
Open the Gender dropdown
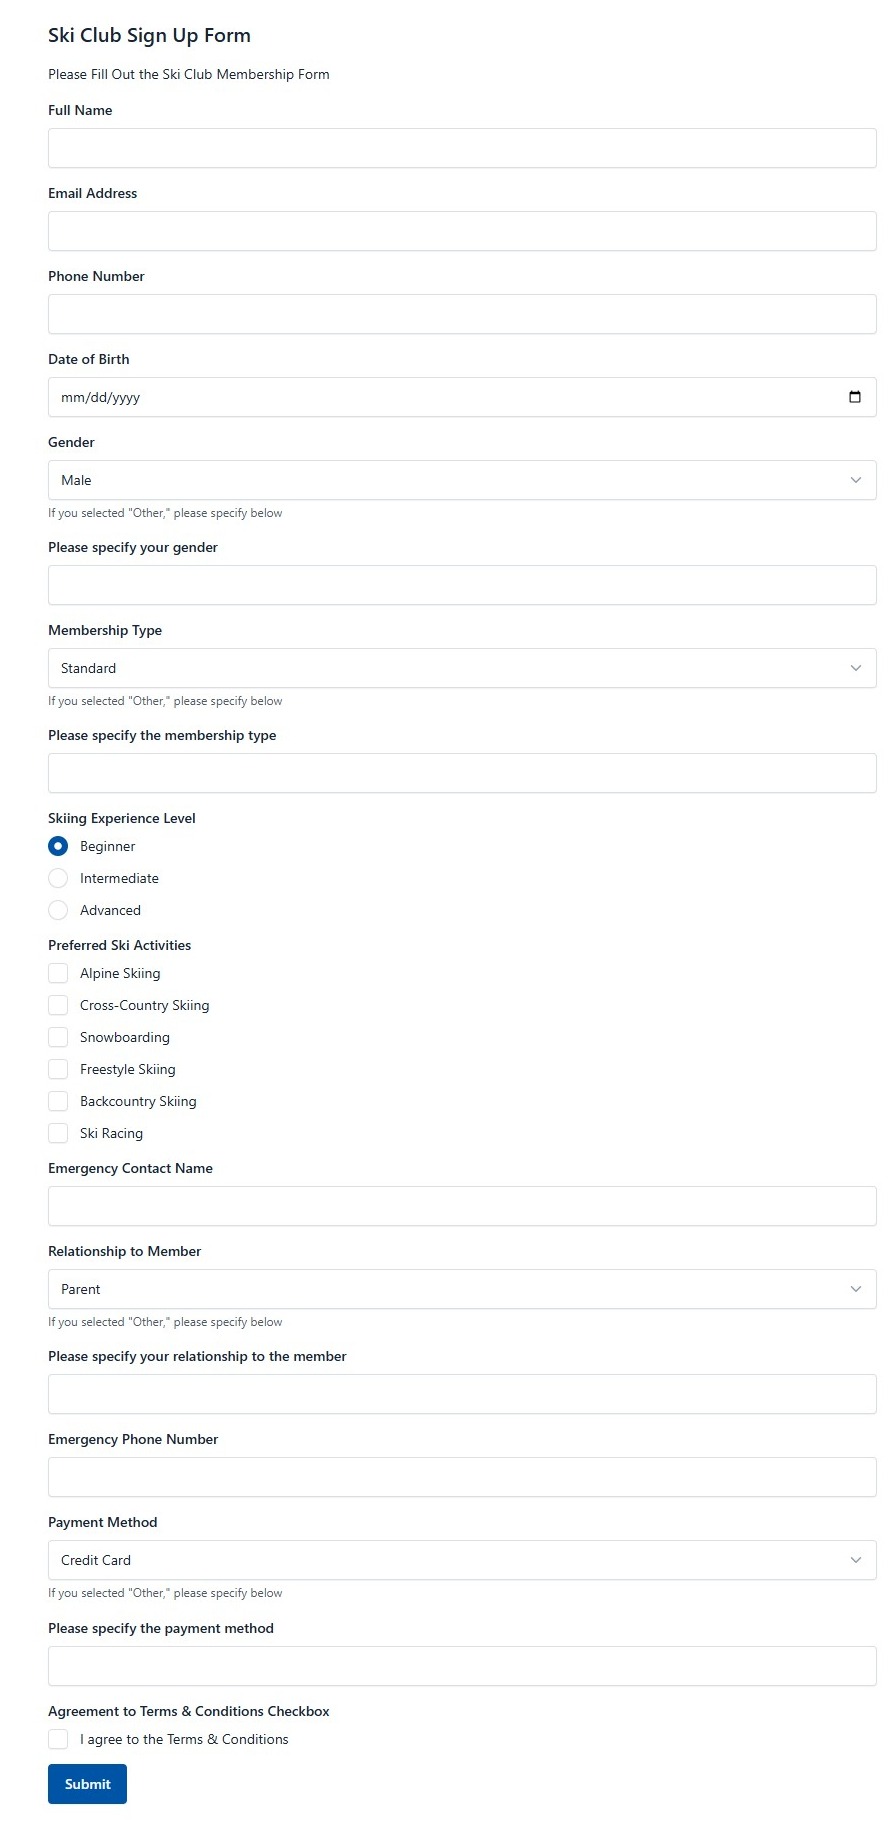[462, 480]
